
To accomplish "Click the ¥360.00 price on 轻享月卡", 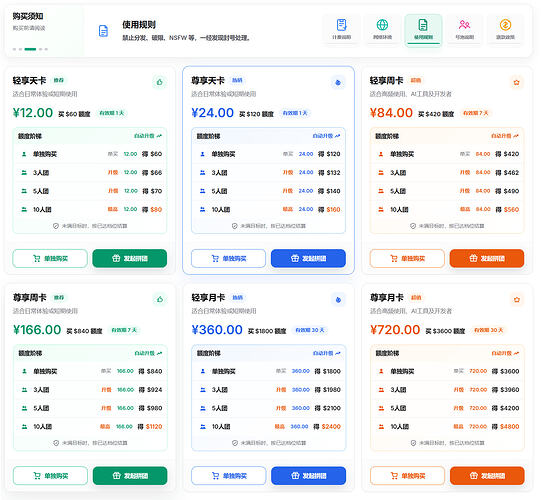I will coord(217,330).
